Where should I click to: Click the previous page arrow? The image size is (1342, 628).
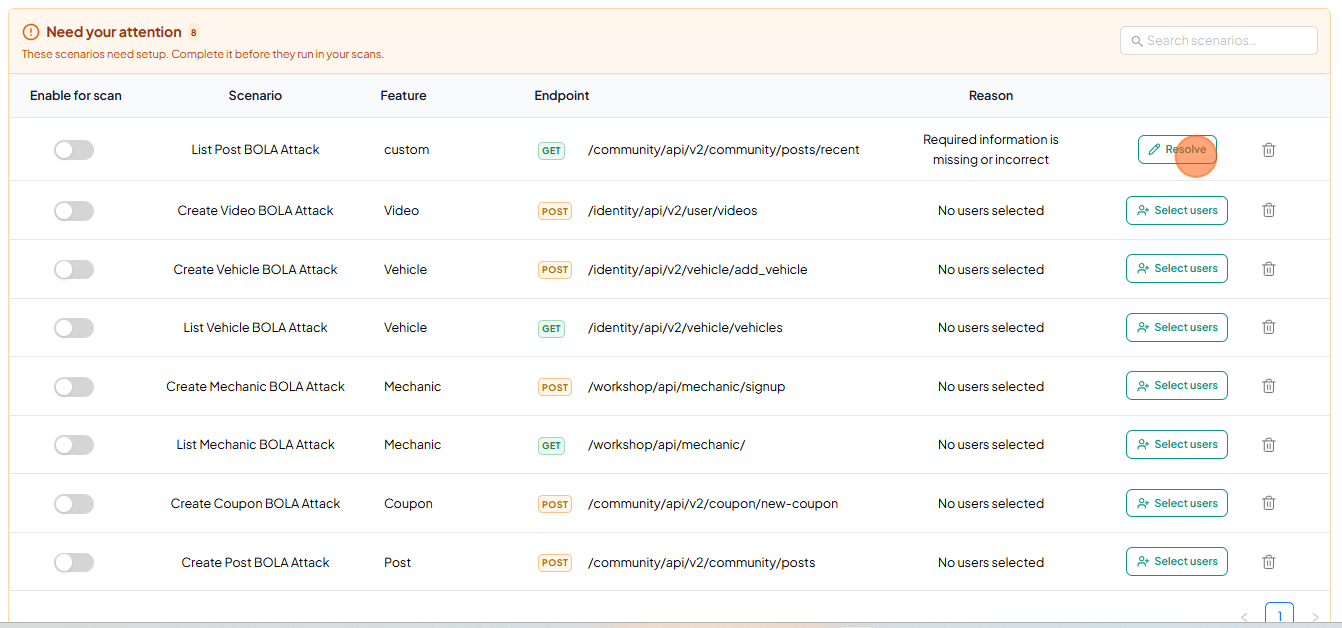(1245, 617)
